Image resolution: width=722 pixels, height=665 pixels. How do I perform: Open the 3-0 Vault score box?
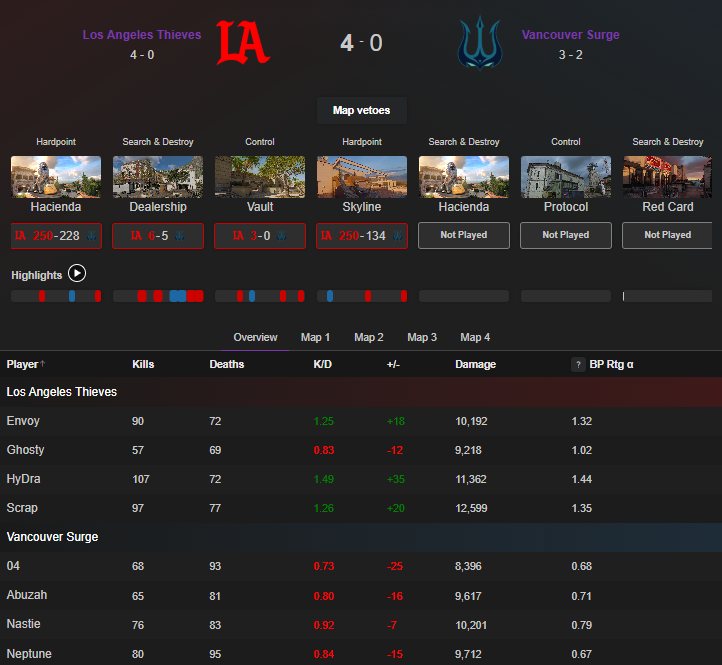[x=260, y=236]
